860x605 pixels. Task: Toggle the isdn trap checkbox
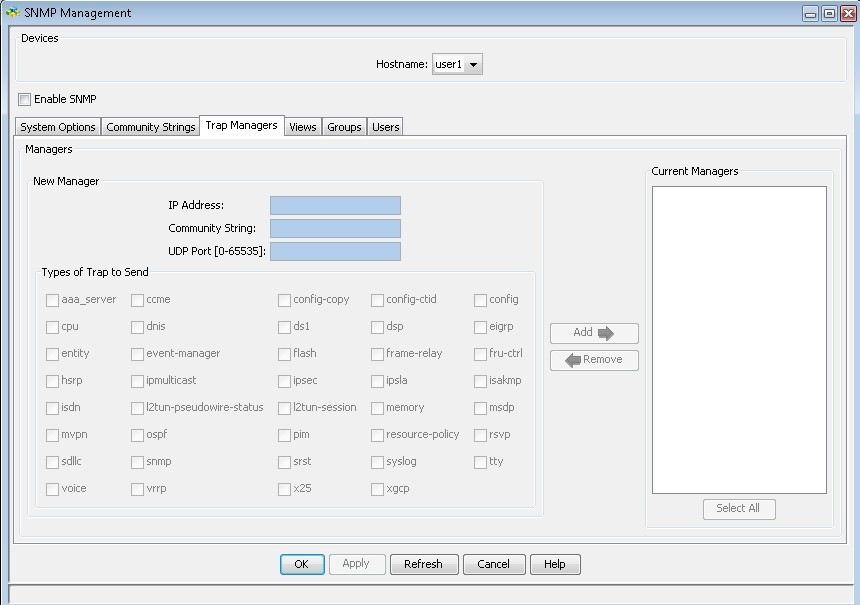tap(52, 408)
